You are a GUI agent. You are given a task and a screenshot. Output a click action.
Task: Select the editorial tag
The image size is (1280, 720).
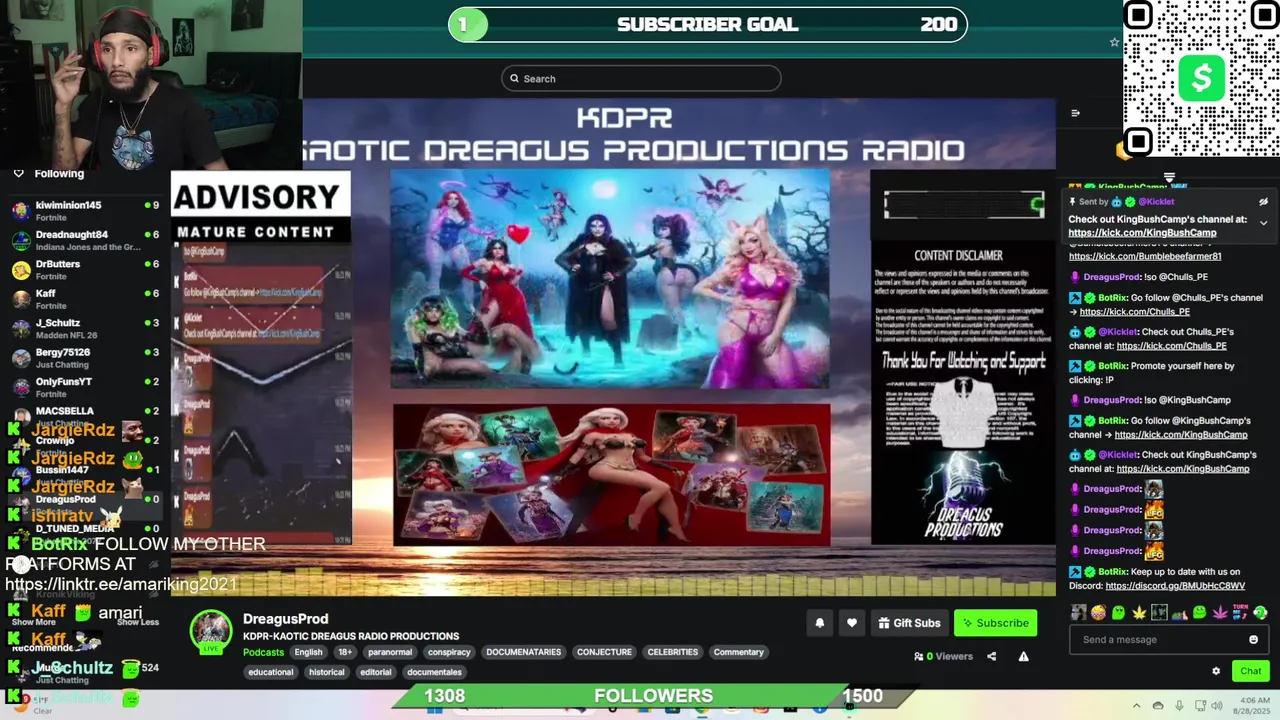pyautogui.click(x=376, y=672)
